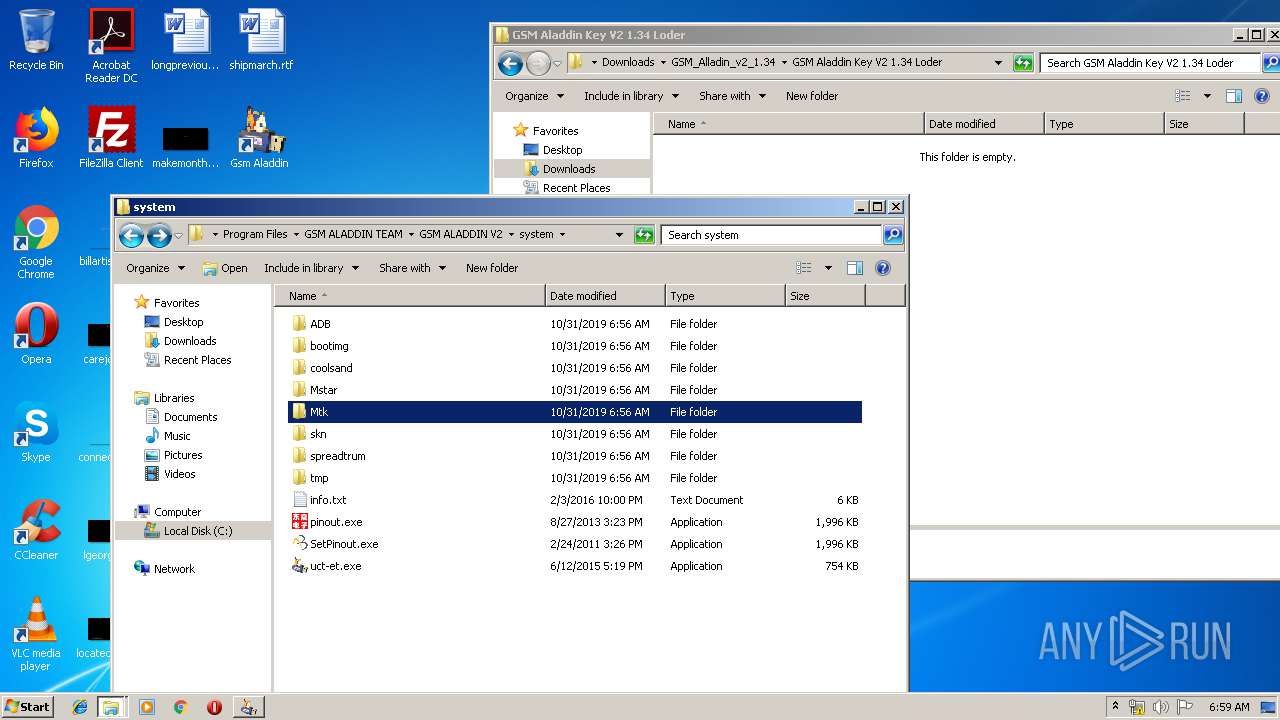Viewport: 1280px width, 720px height.
Task: Open Internet Explorer from the taskbar
Action: tap(80, 707)
